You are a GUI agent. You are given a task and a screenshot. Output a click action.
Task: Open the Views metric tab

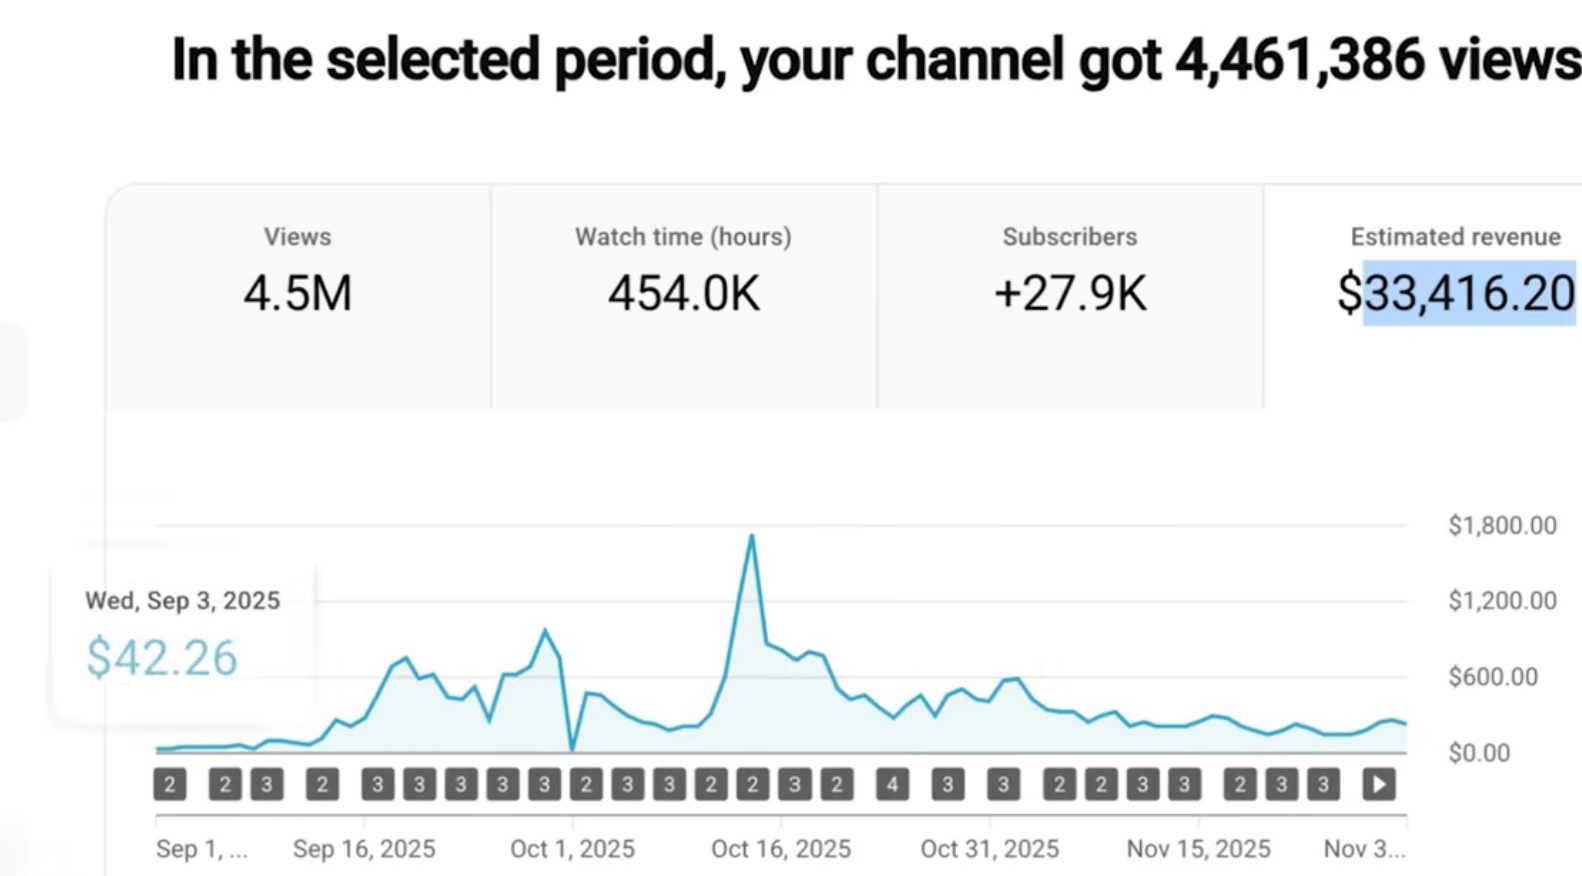coord(298,296)
